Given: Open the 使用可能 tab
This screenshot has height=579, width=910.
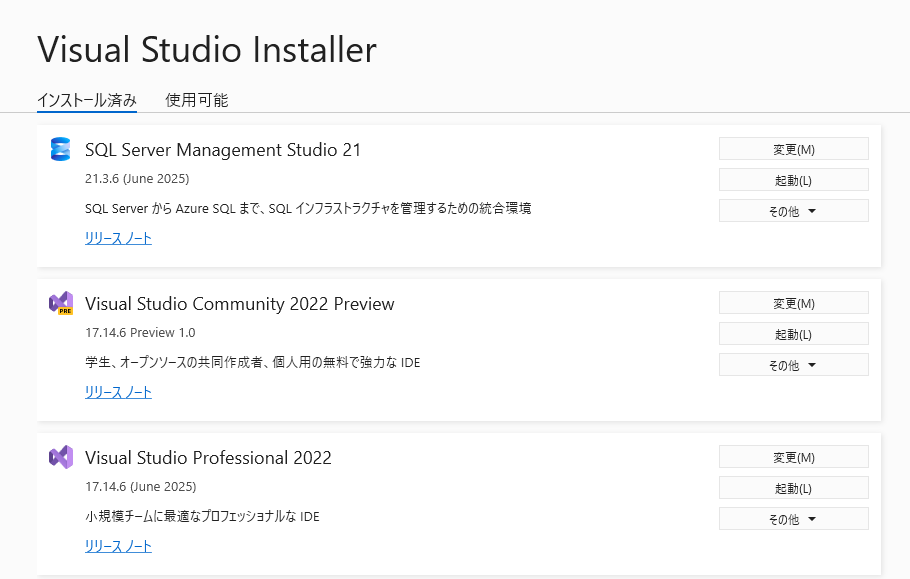Looking at the screenshot, I should (x=197, y=100).
